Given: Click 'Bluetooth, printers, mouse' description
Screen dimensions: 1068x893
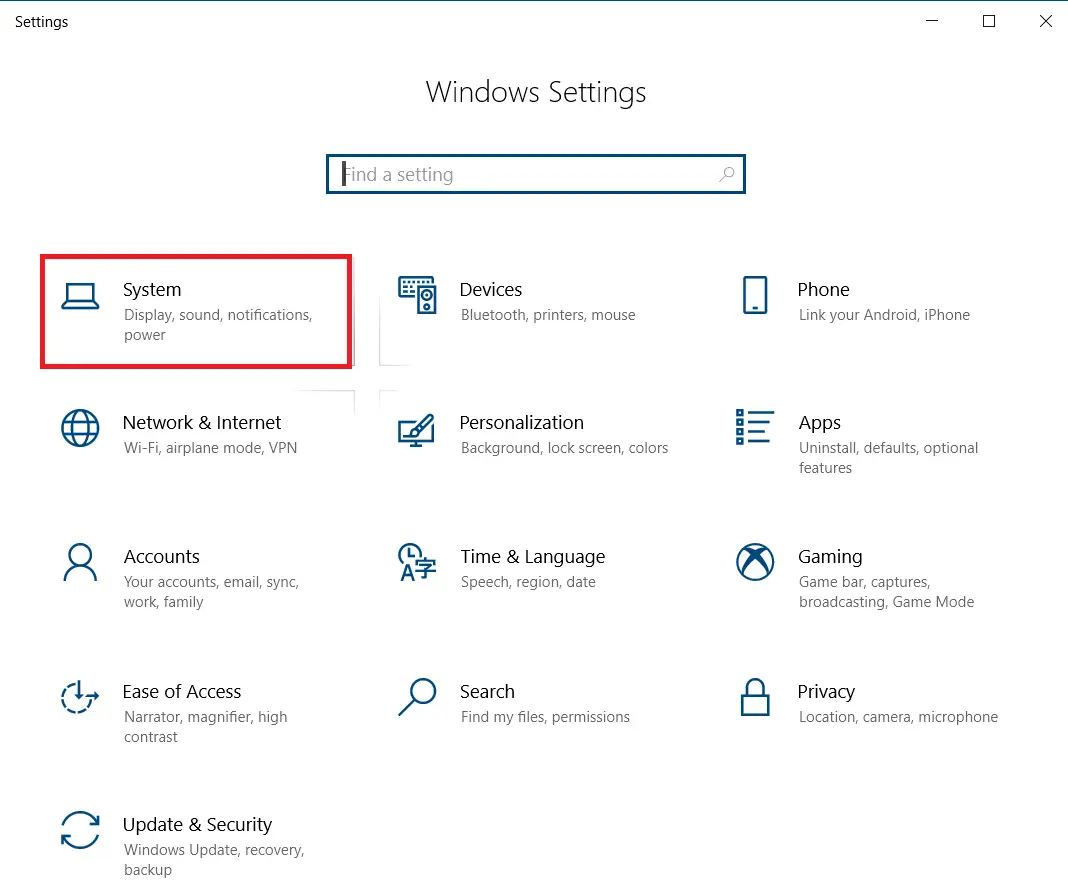Looking at the screenshot, I should click(x=548, y=315).
